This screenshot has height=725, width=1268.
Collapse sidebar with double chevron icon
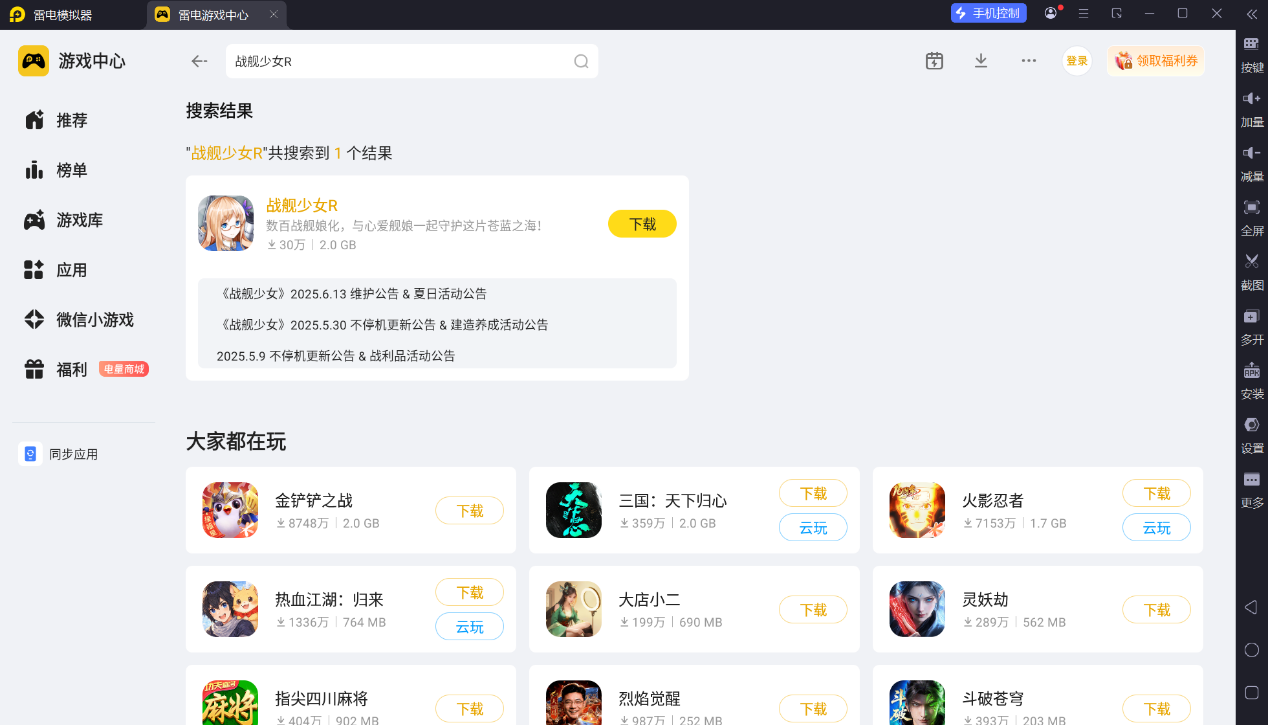tap(1251, 14)
